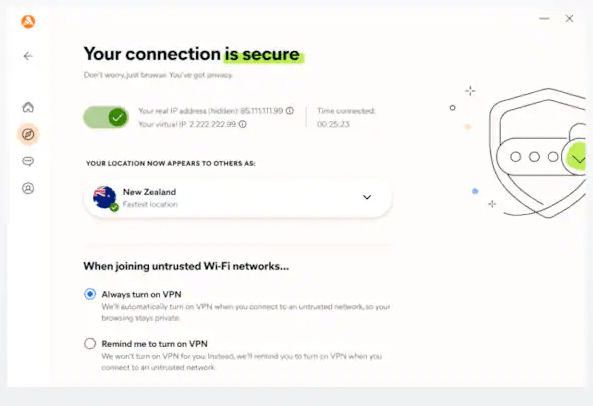Turn off the VPN connection toggle
The height and width of the screenshot is (406, 593).
[106, 117]
